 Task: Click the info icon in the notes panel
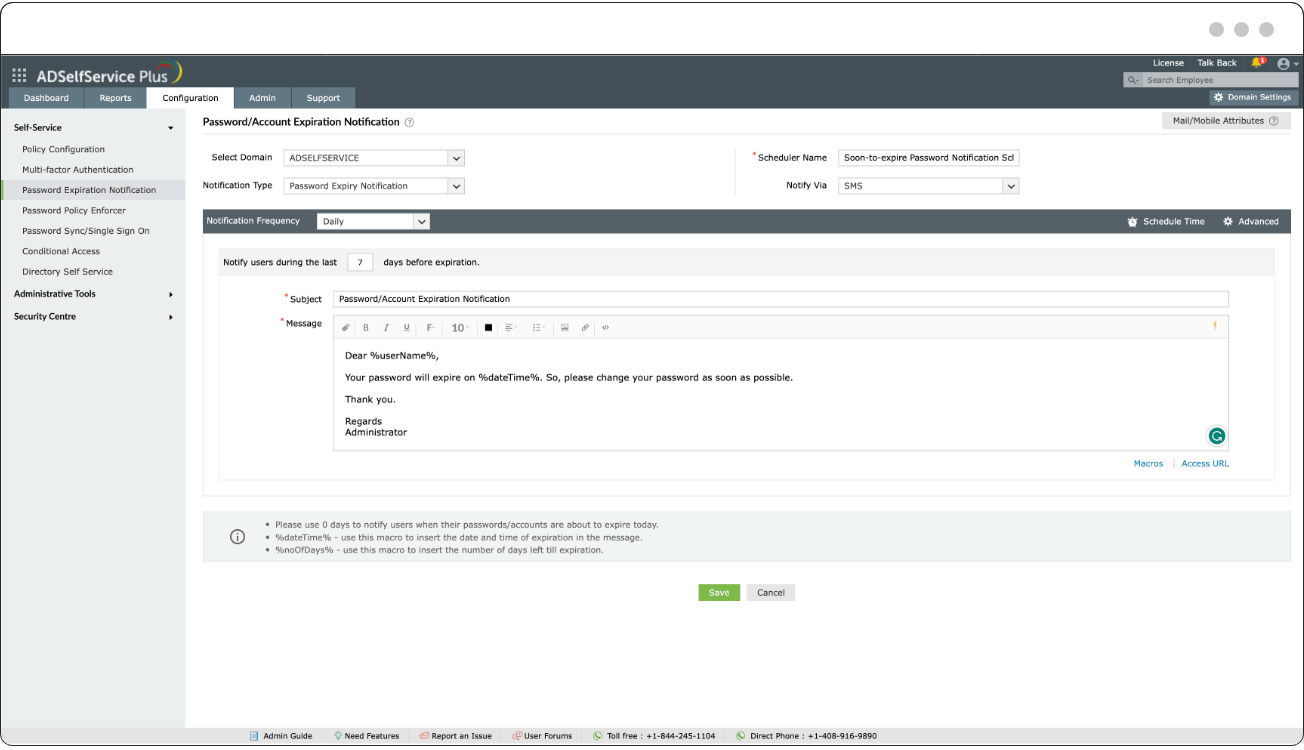[238, 536]
